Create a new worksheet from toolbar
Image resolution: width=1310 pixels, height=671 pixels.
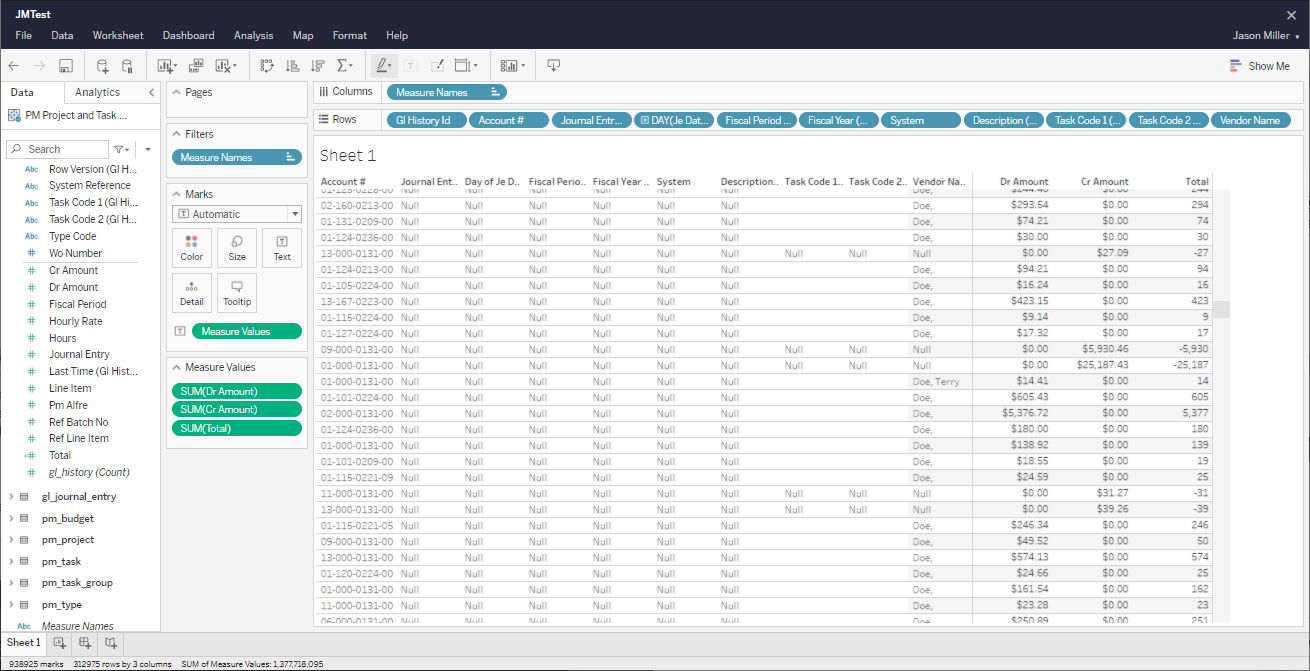[x=166, y=66]
